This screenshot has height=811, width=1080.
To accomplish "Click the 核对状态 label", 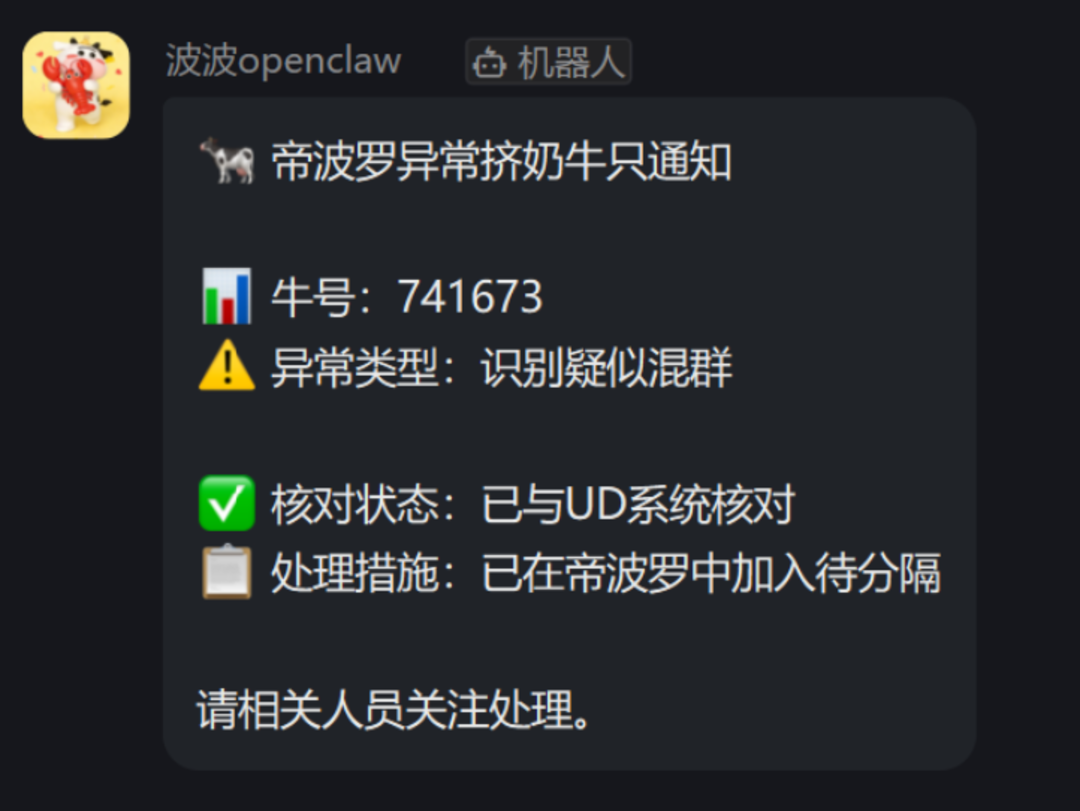I will [354, 504].
